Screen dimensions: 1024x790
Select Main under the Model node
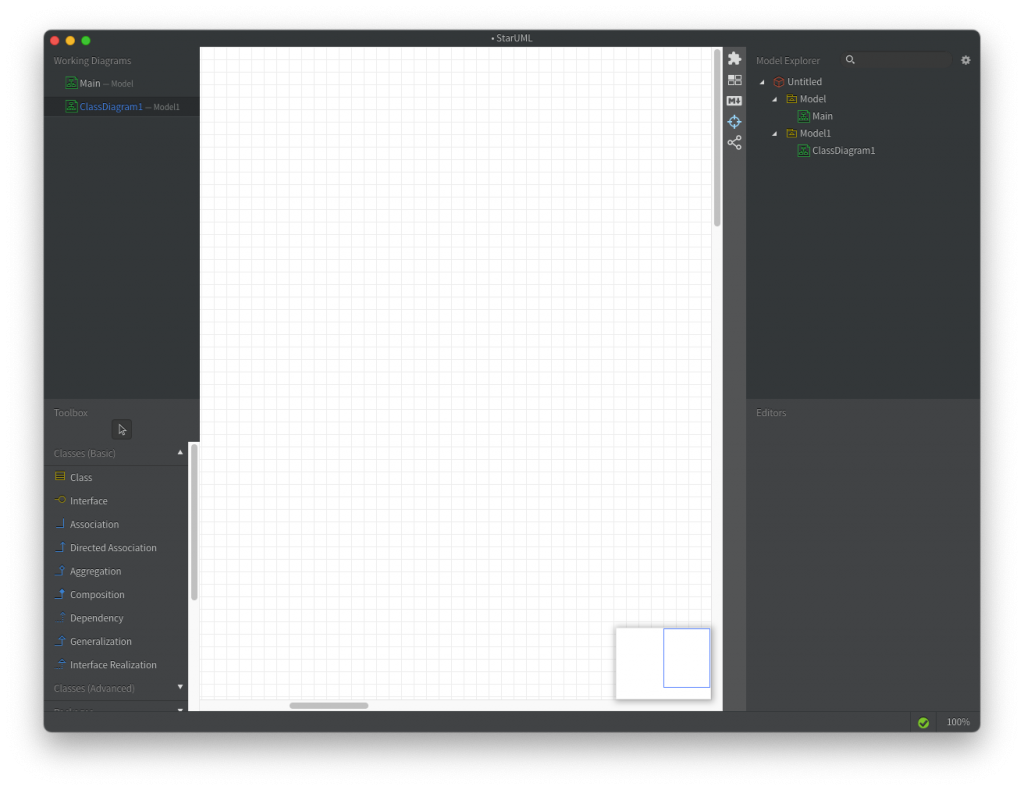[x=822, y=116]
